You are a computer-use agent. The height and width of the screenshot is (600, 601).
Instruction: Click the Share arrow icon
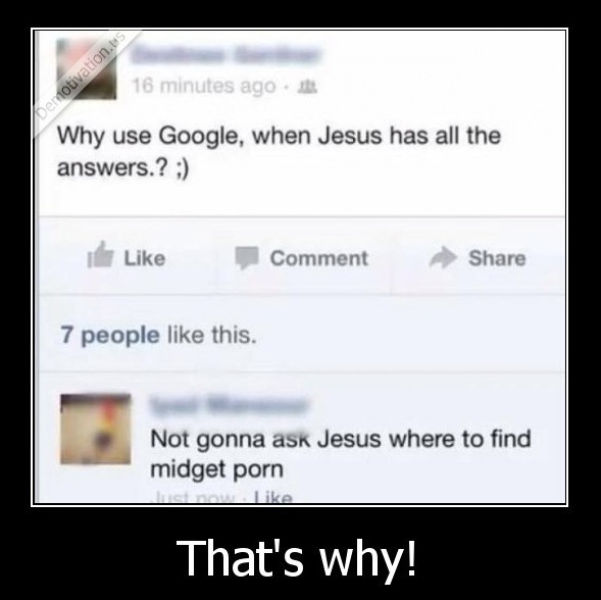pos(443,257)
